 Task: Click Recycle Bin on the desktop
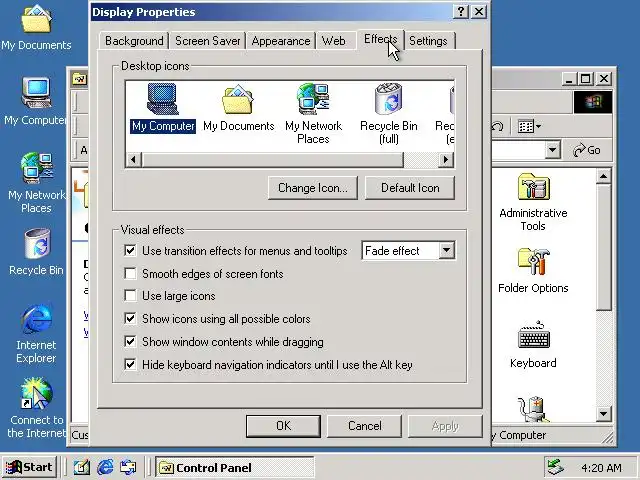(36, 252)
